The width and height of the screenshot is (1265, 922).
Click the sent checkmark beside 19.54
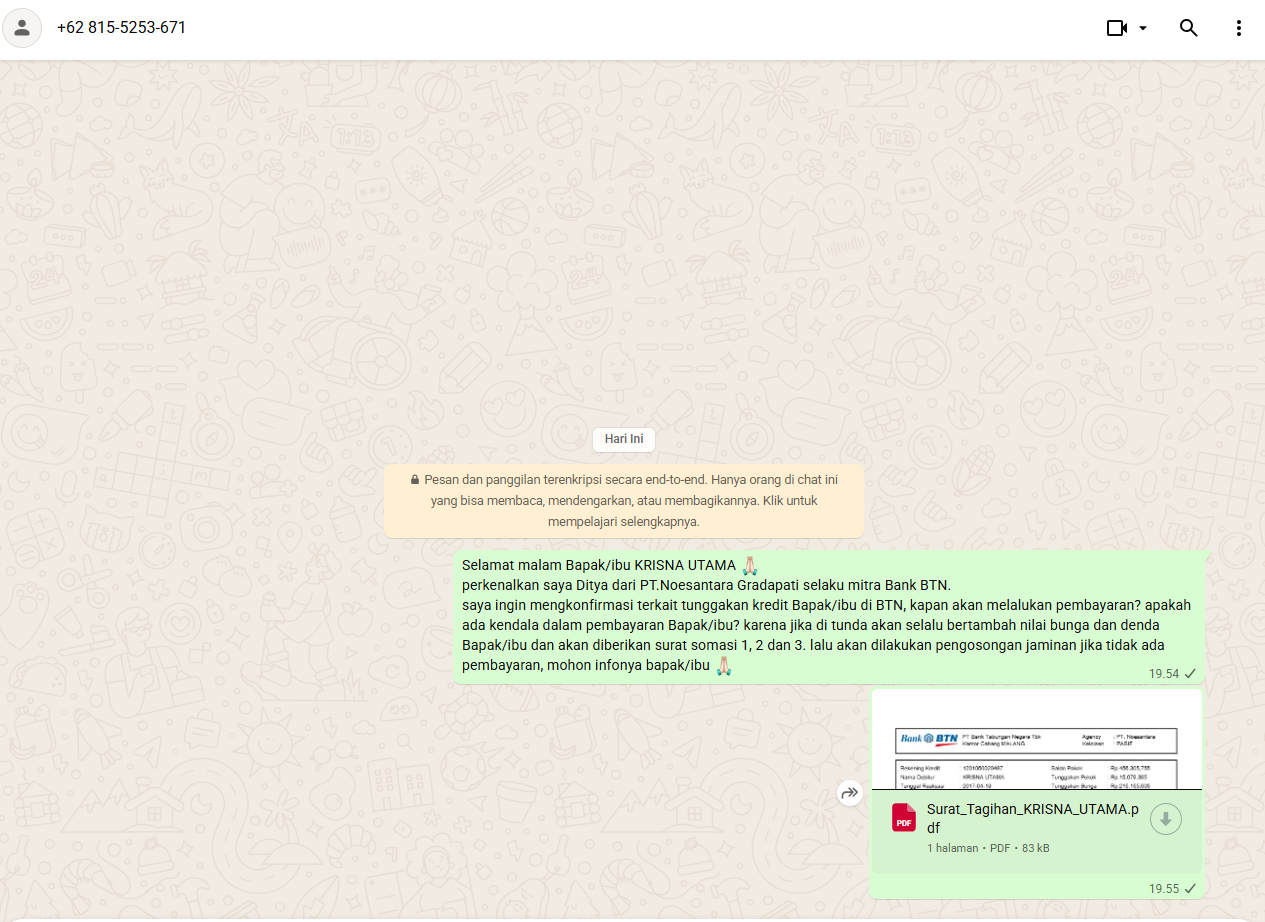point(1190,674)
